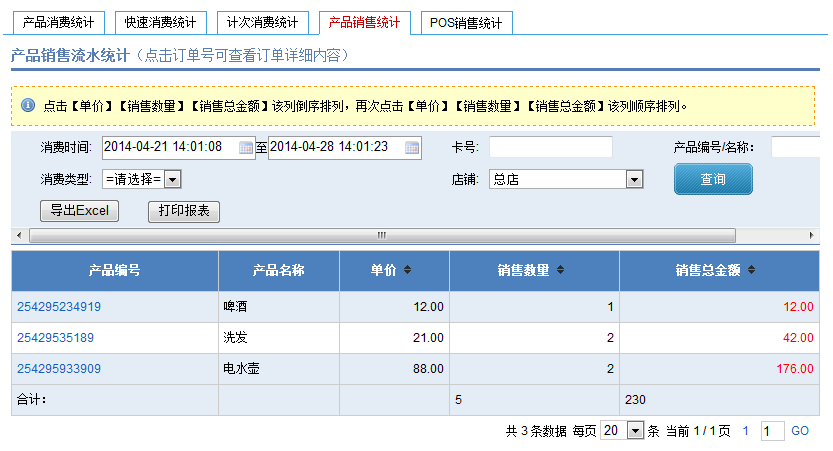Viewport: 833px width, 451px height.
Task: Sort by 单价 column arrow icon
Action: coord(407,270)
